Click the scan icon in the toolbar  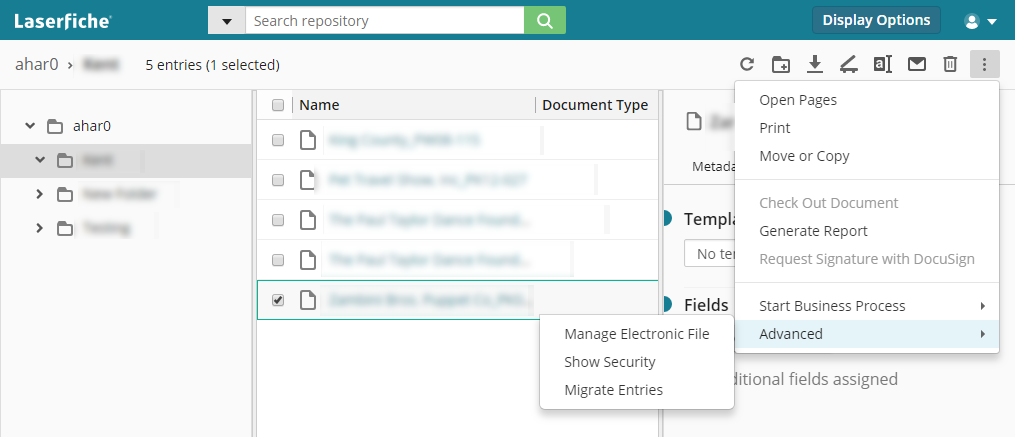pyautogui.click(x=849, y=65)
